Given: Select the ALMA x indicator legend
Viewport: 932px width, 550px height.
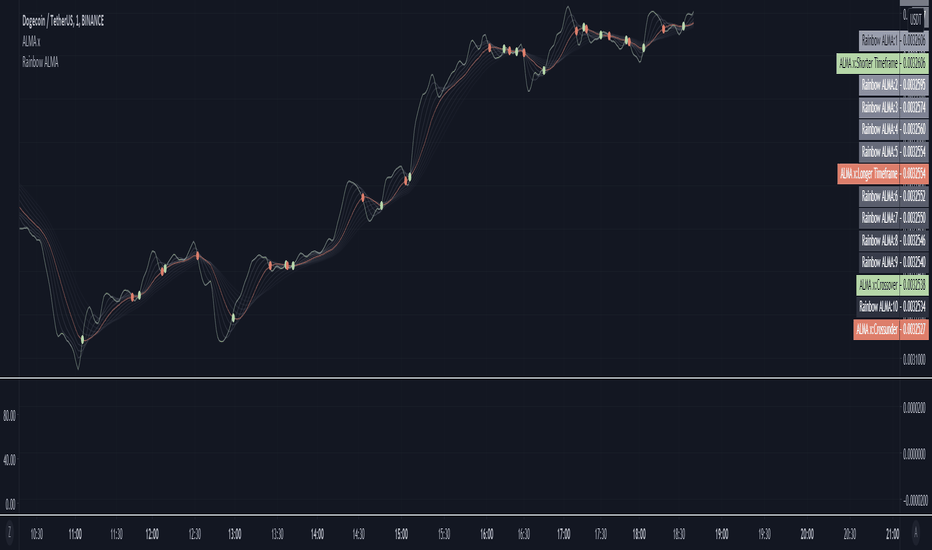Looking at the screenshot, I should coord(31,42).
